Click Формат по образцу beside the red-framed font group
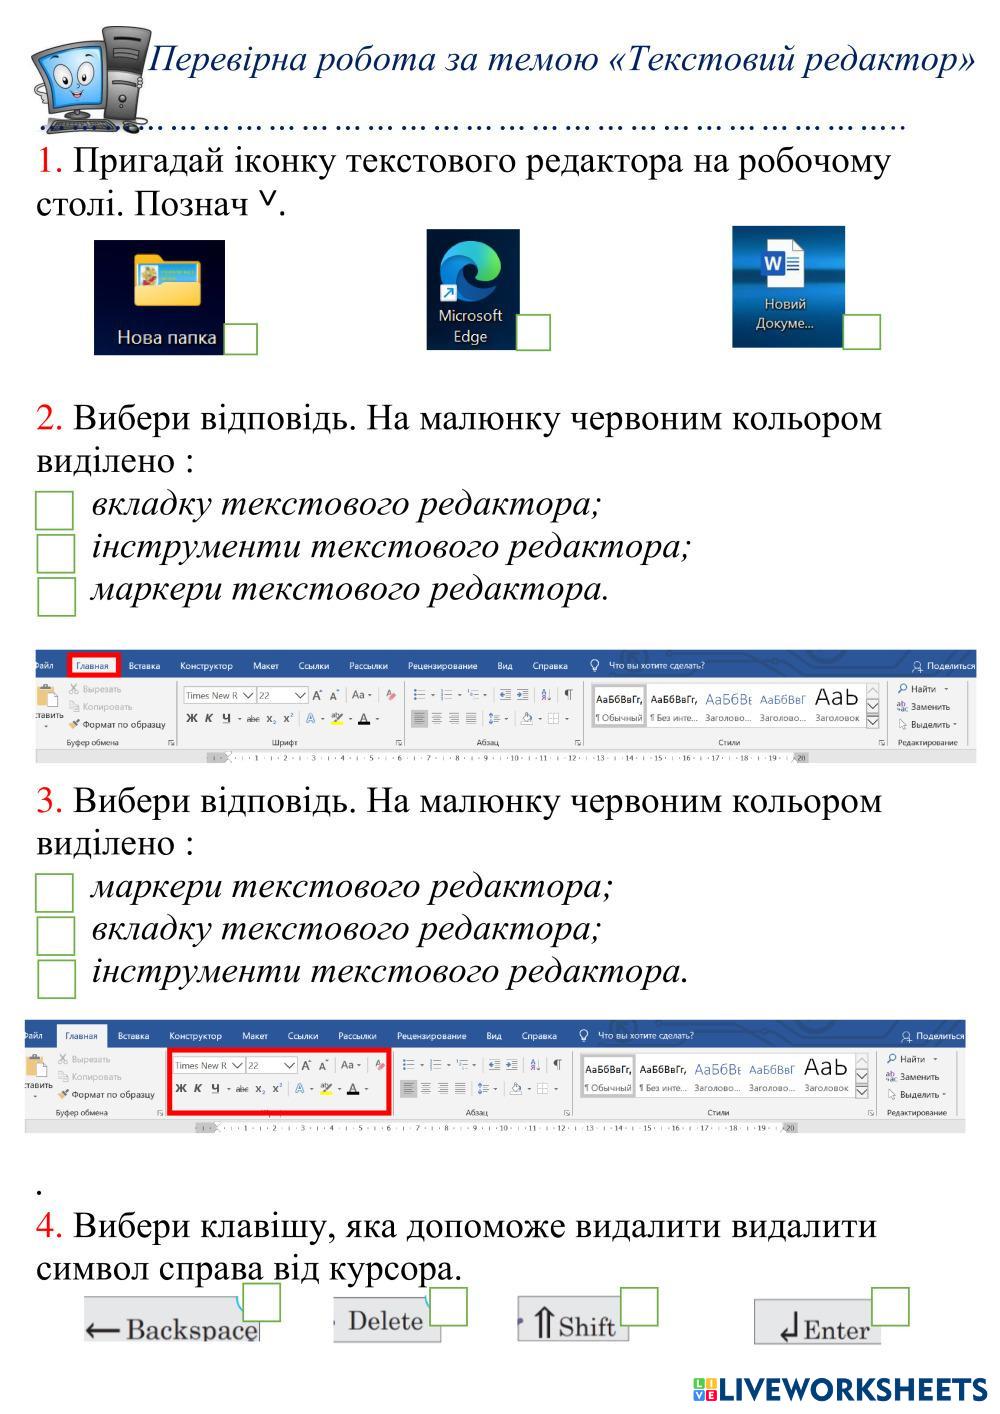1000x1414 pixels. [x=112, y=1094]
